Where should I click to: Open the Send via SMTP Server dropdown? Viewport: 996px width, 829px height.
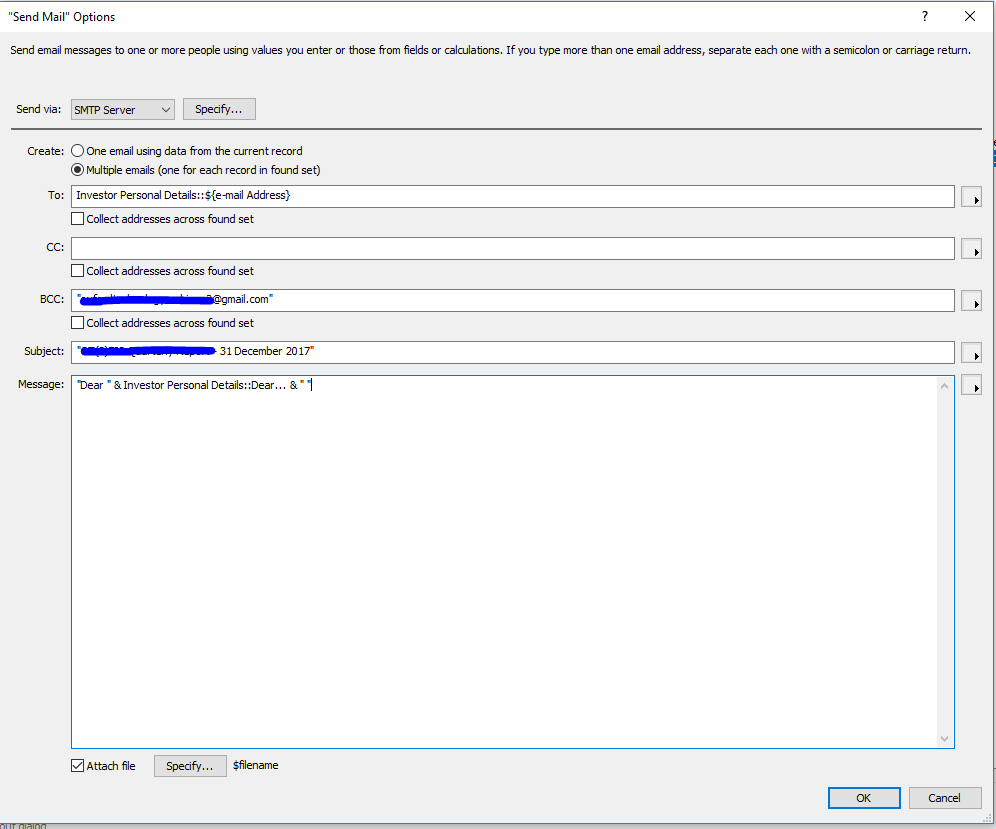[x=123, y=110]
